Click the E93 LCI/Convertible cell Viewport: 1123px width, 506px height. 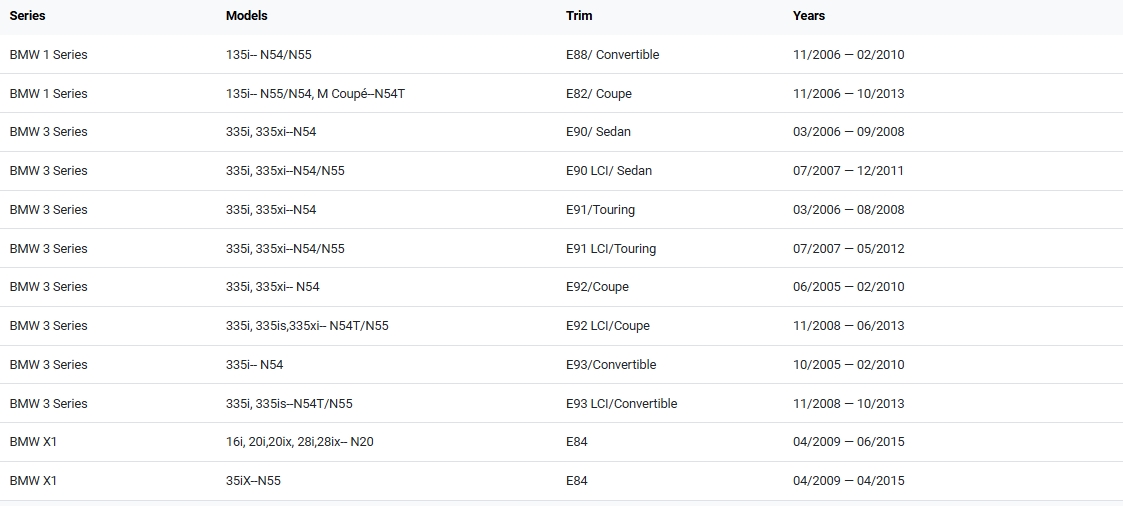click(x=621, y=404)
